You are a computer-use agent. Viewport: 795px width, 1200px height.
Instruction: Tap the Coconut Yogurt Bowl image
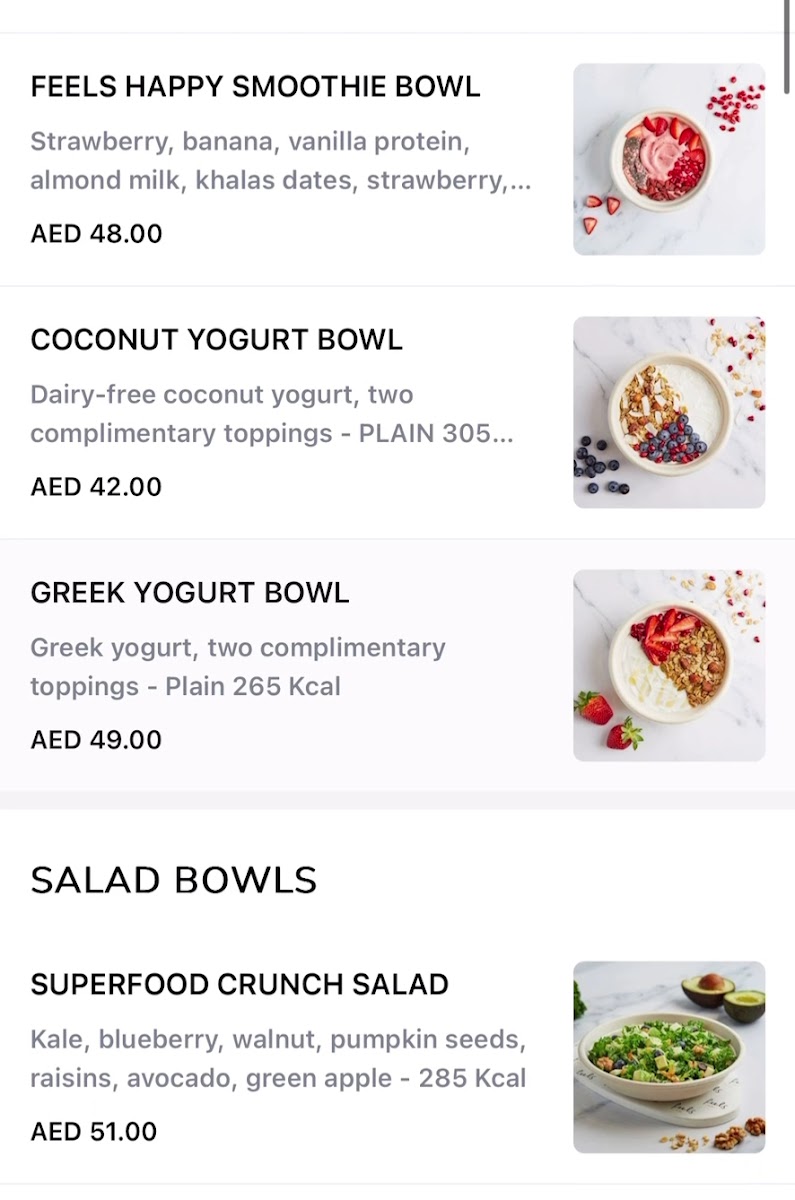(x=668, y=412)
